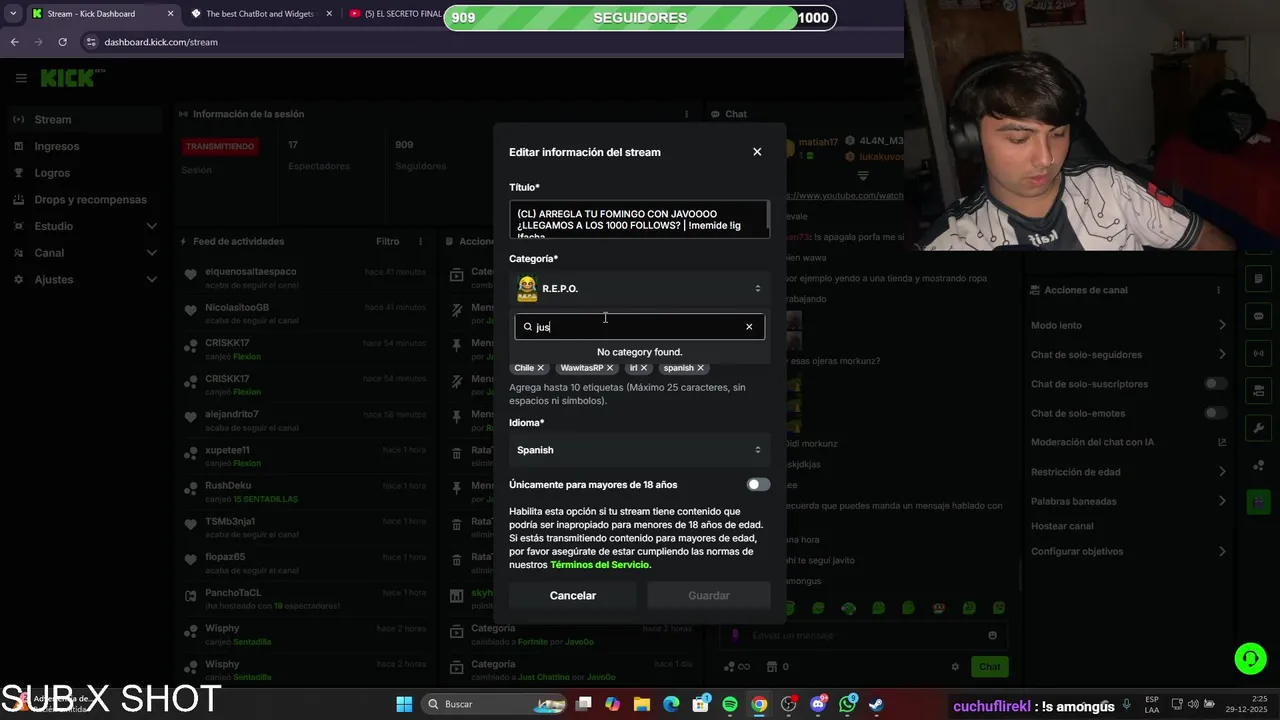Image resolution: width=1280 pixels, height=720 pixels.
Task: Open Steam from the taskbar
Action: 876,704
